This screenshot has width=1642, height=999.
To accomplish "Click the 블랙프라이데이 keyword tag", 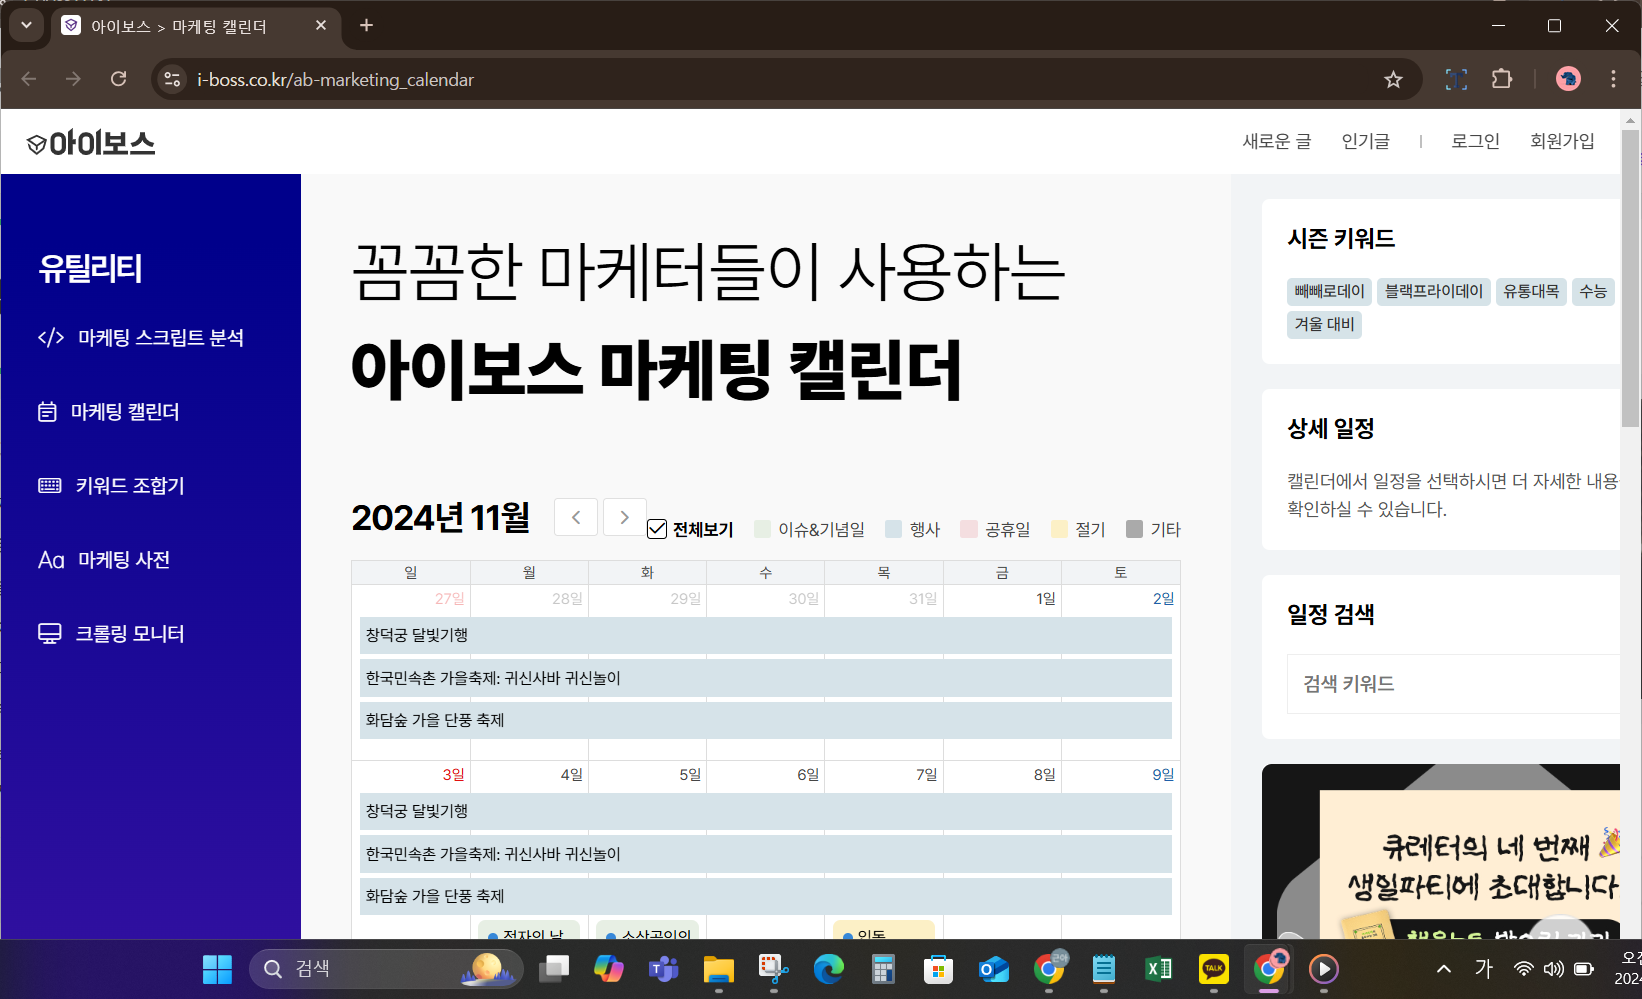I will (x=1433, y=291).
